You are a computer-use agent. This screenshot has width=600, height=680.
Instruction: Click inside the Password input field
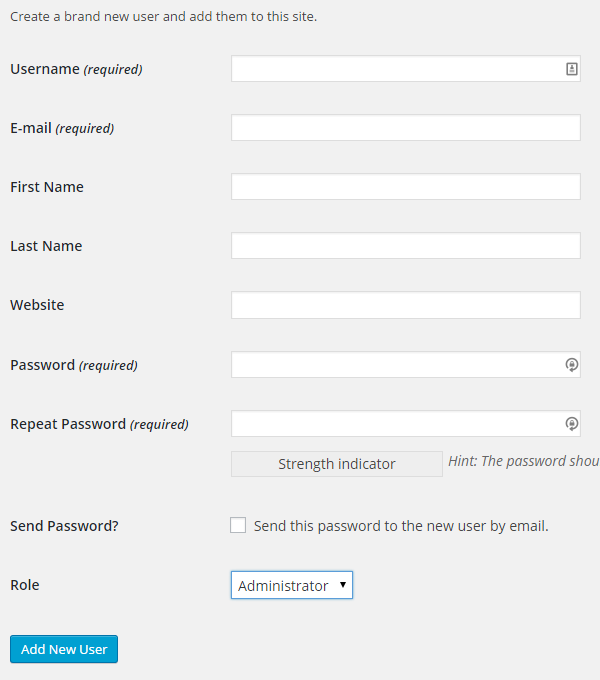406,364
